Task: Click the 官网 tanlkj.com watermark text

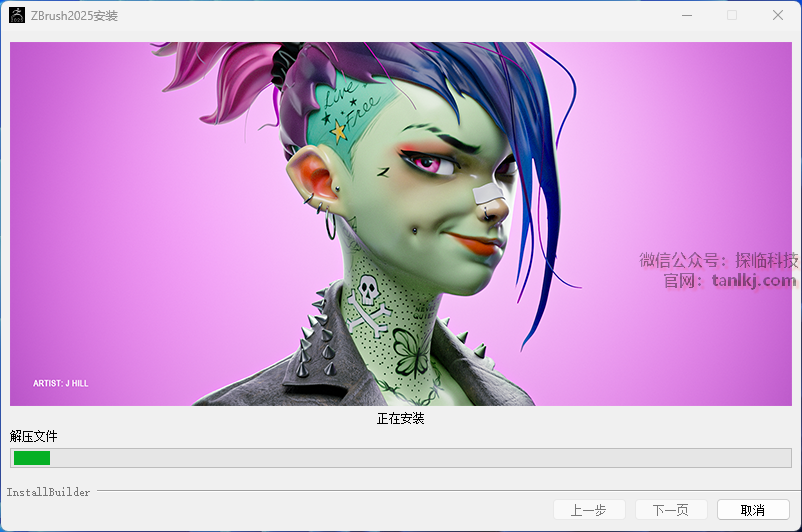Action: click(x=730, y=280)
